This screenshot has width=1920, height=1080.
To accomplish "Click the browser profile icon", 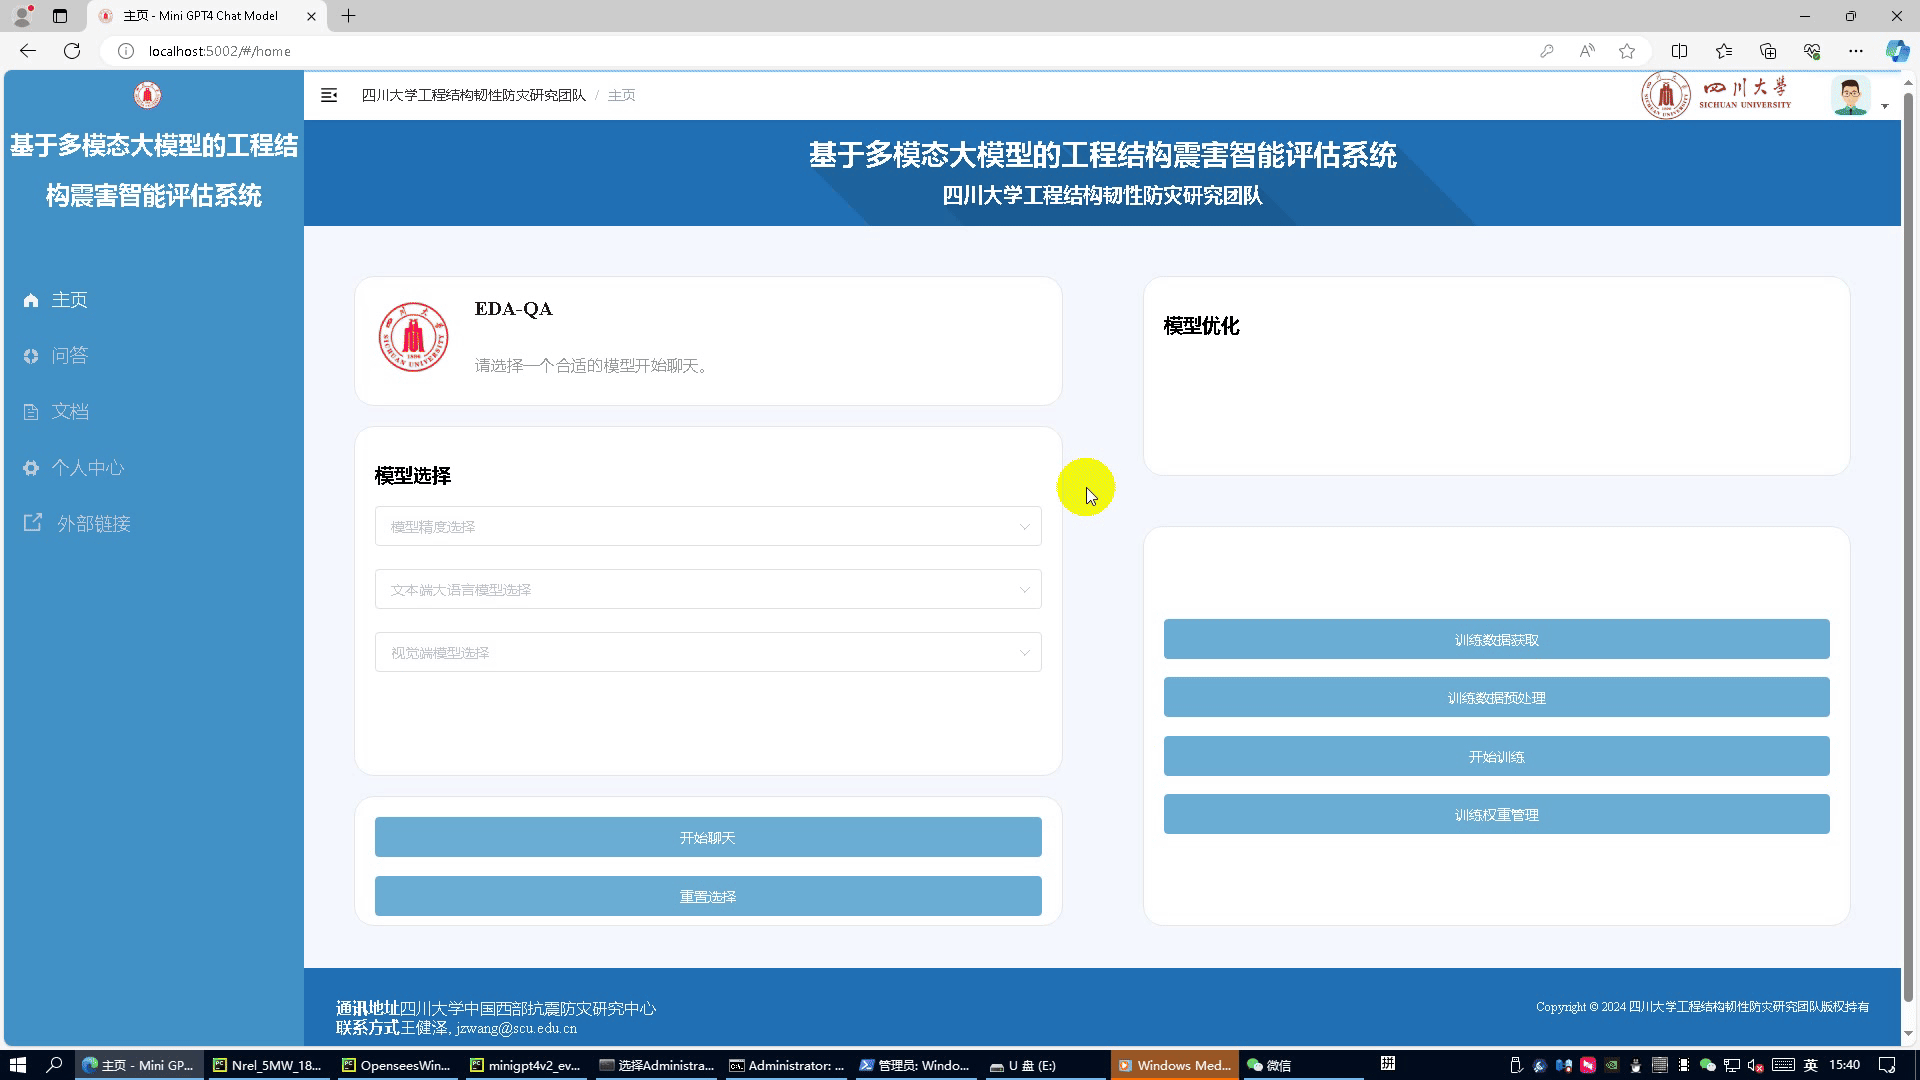I will (x=22, y=15).
